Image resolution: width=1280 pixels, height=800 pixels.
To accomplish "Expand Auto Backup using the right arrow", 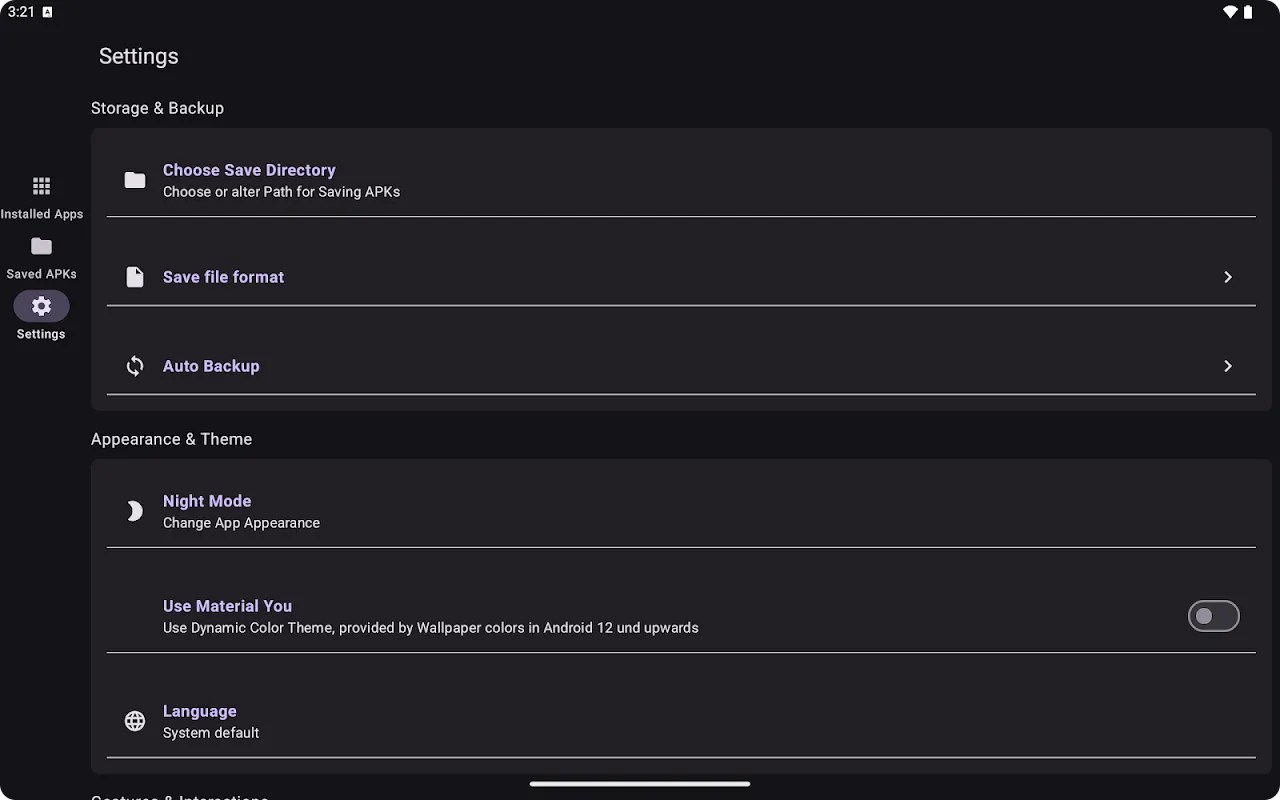I will pos(1228,366).
